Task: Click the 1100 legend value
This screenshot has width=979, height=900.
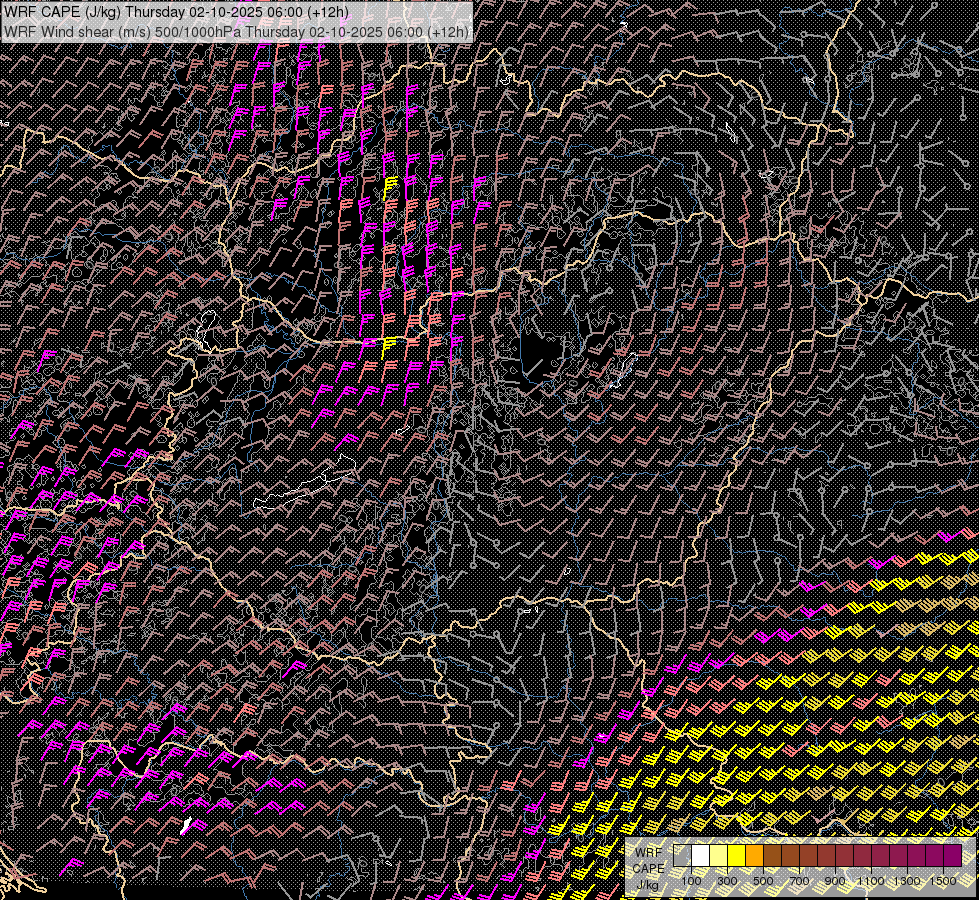Action: (x=871, y=880)
